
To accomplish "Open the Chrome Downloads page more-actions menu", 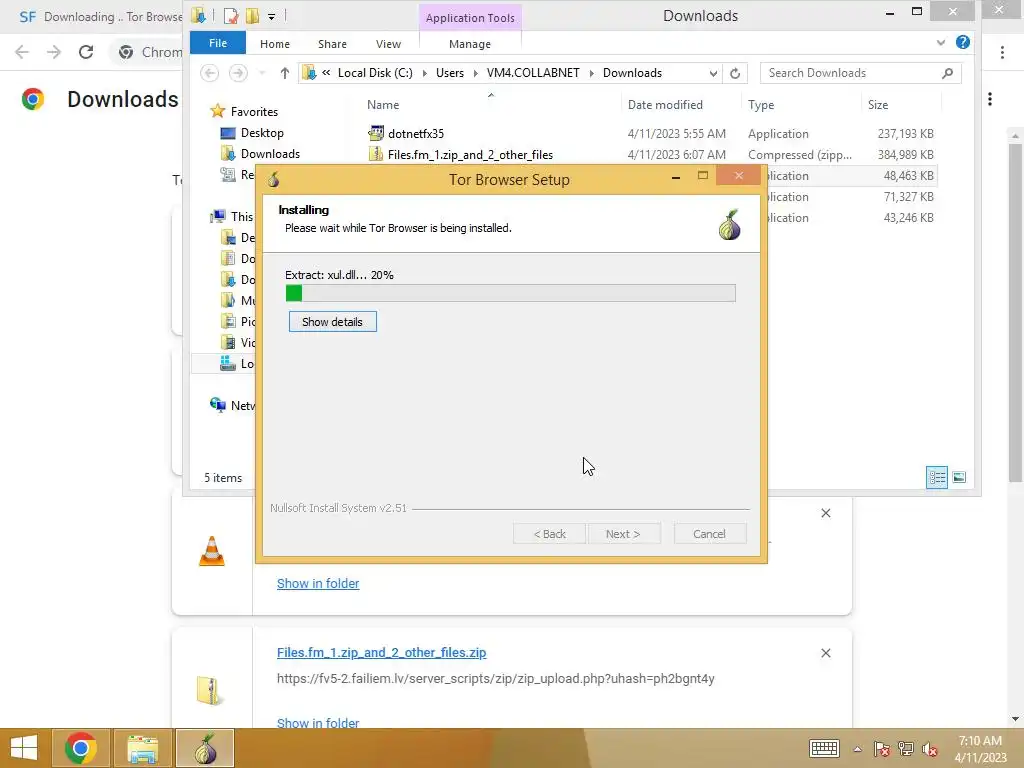I will click(x=990, y=99).
